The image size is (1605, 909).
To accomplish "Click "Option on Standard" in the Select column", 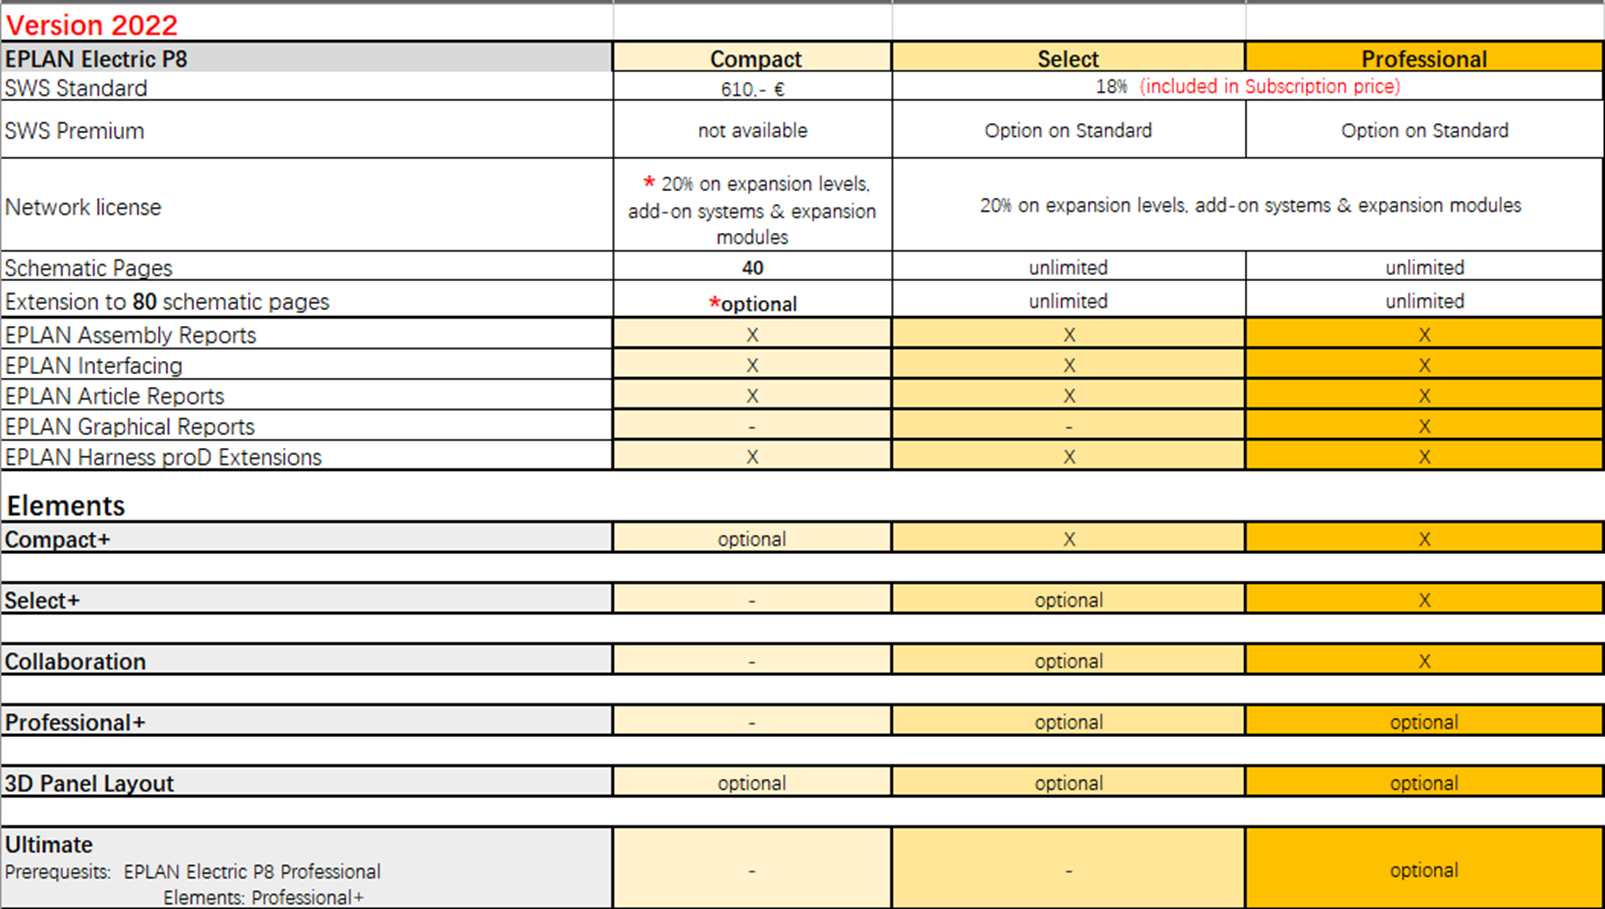I will tap(1068, 131).
